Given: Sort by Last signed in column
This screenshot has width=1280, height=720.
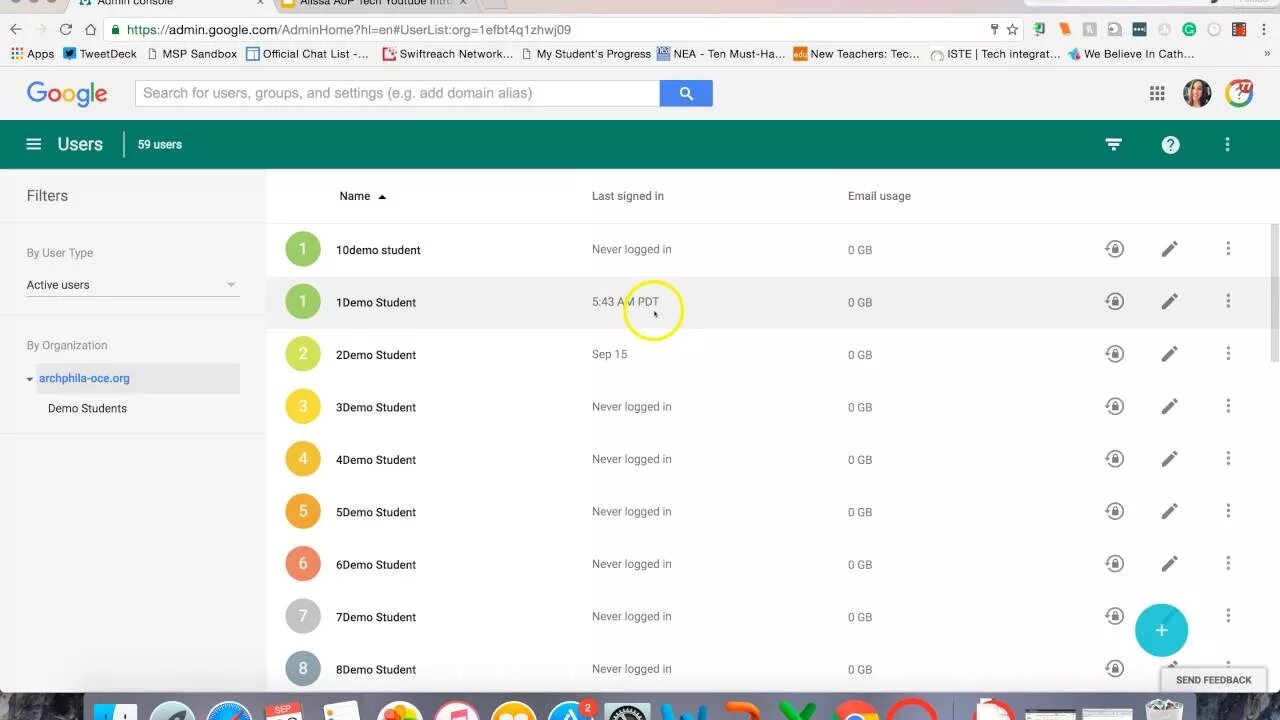Looking at the screenshot, I should 628,196.
